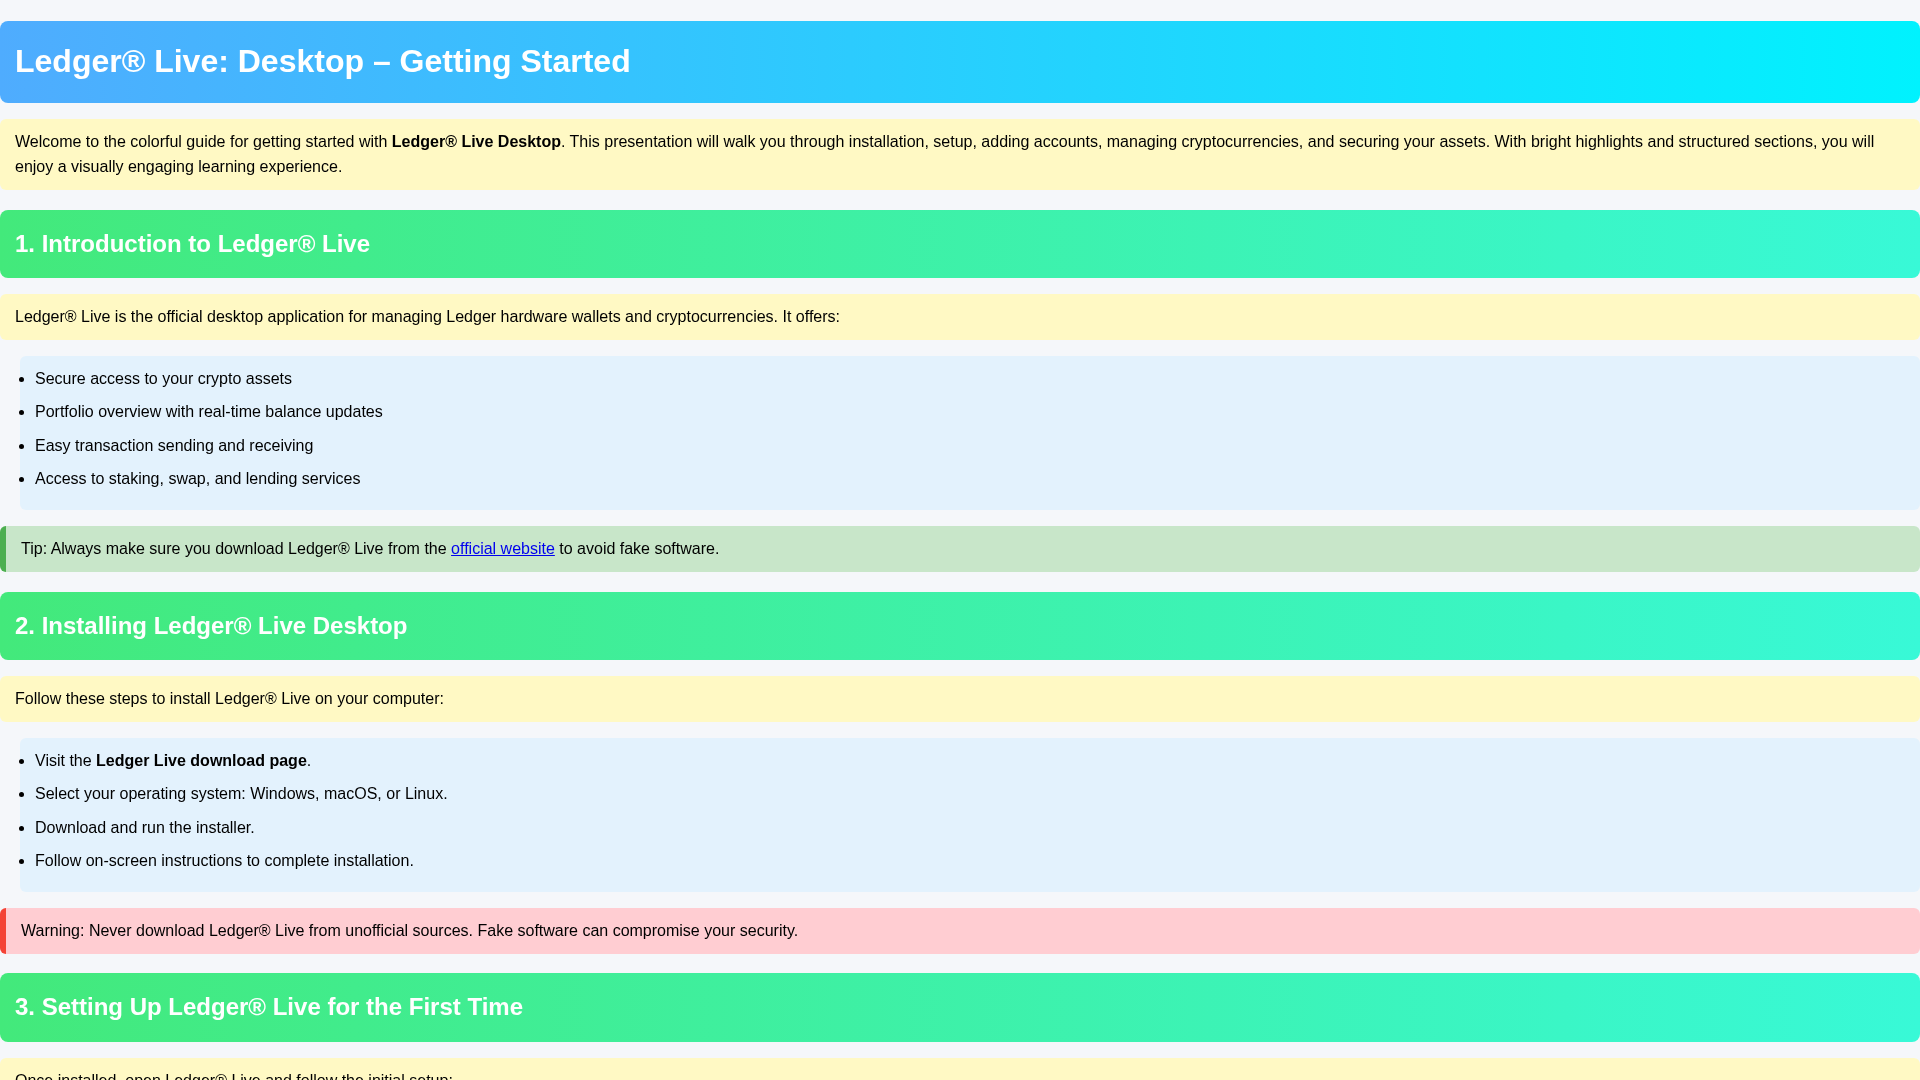
Task: Click bullet 'Easy transaction sending and receiving'
Action: (x=174, y=446)
